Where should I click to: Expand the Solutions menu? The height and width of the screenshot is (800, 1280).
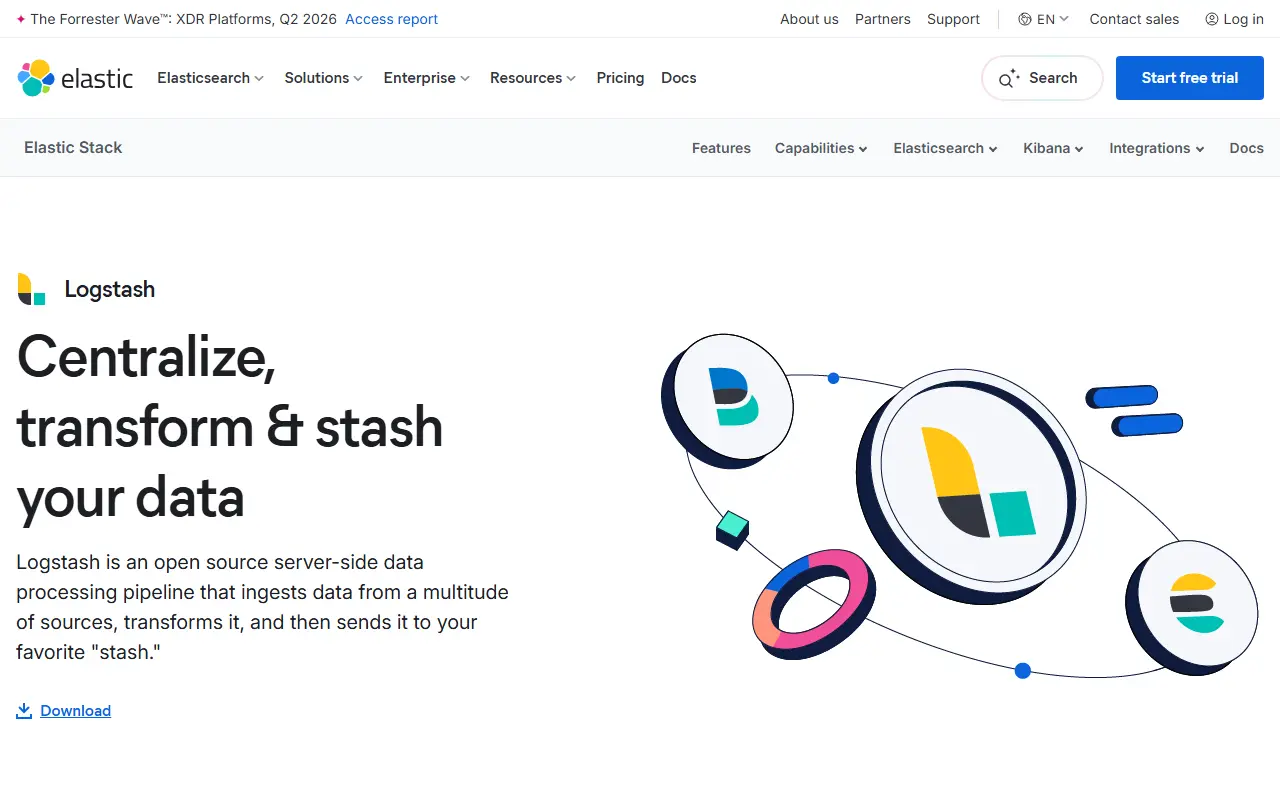[x=323, y=78]
